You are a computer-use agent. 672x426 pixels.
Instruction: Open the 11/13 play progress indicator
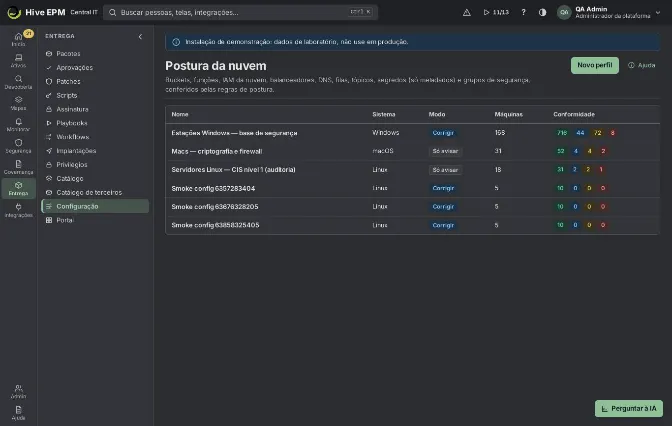(x=496, y=12)
